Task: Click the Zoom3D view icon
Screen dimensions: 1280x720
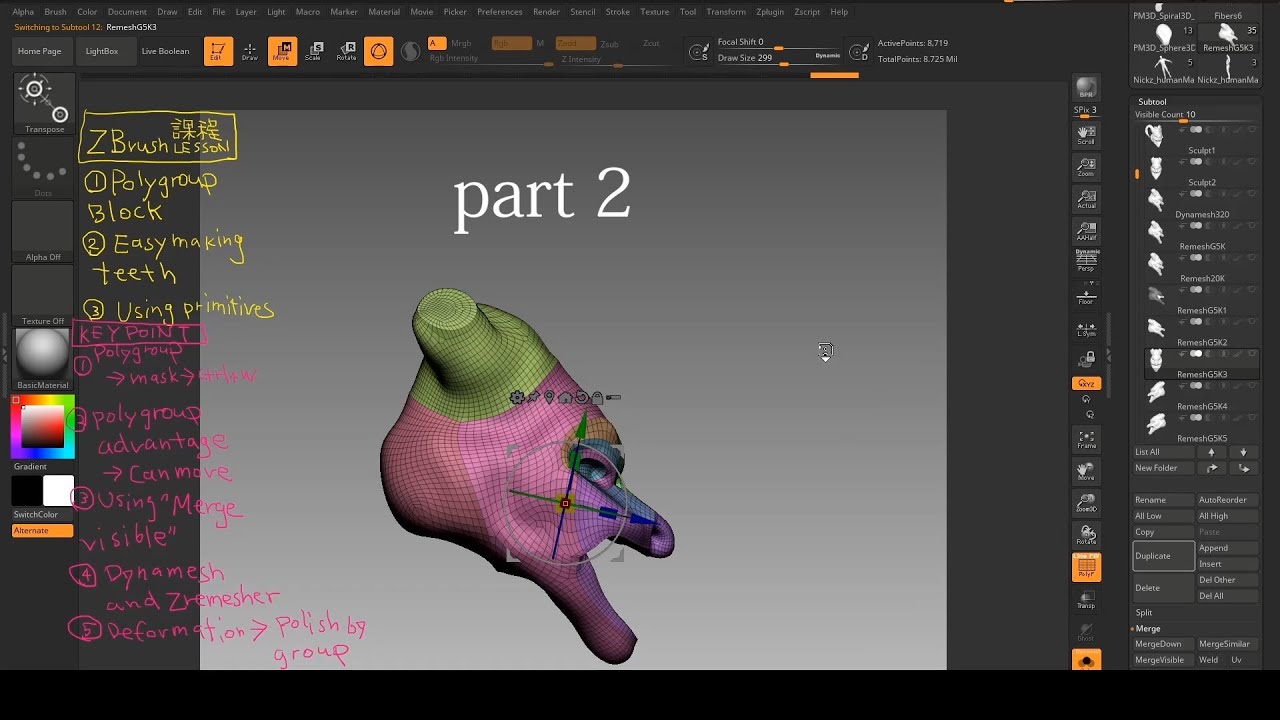Action: (x=1086, y=503)
